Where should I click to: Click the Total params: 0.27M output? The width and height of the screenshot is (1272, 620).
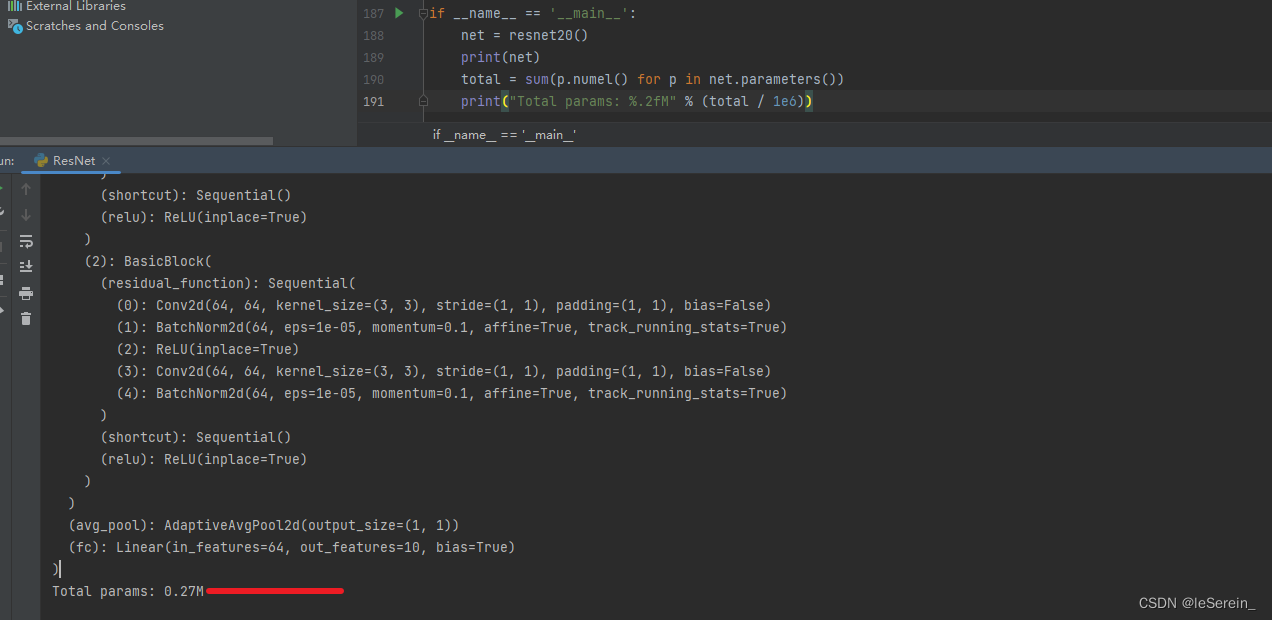[128, 591]
